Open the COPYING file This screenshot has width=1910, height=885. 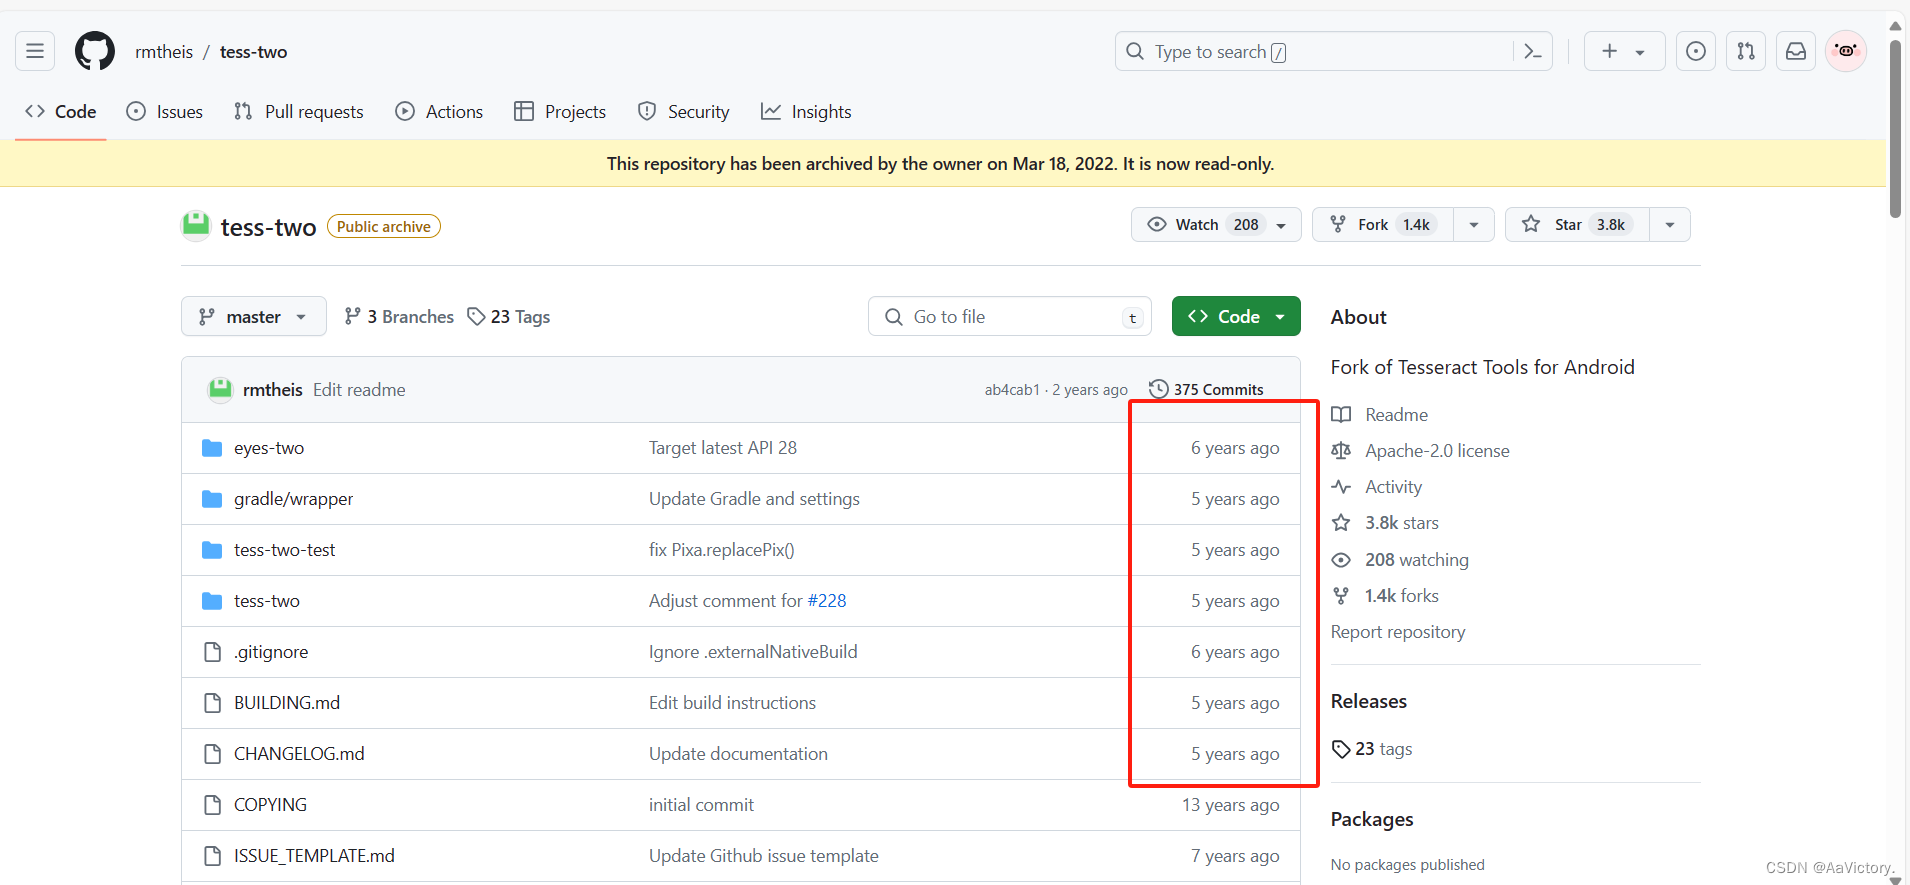pyautogui.click(x=270, y=805)
